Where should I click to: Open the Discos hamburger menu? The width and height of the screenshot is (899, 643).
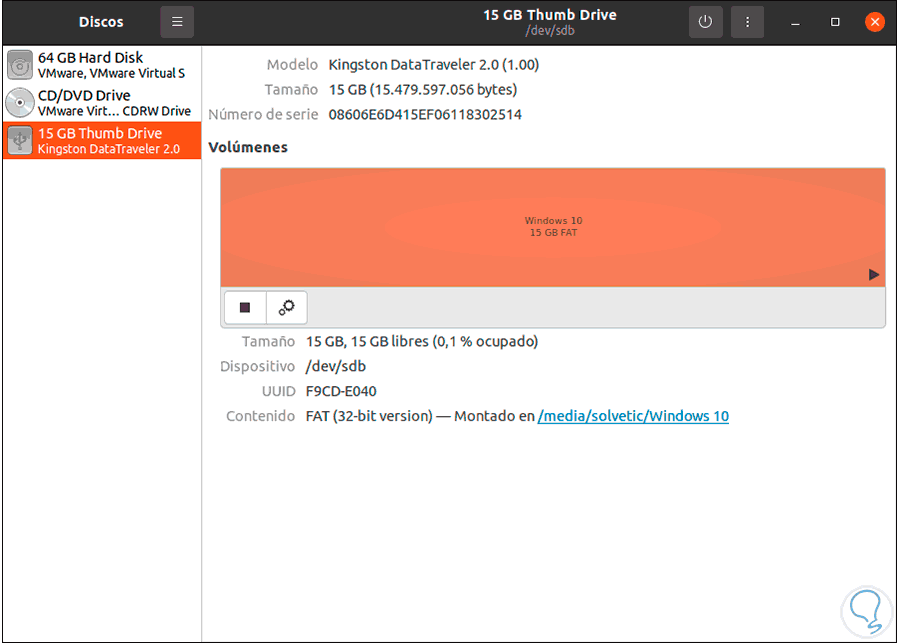coord(177,21)
